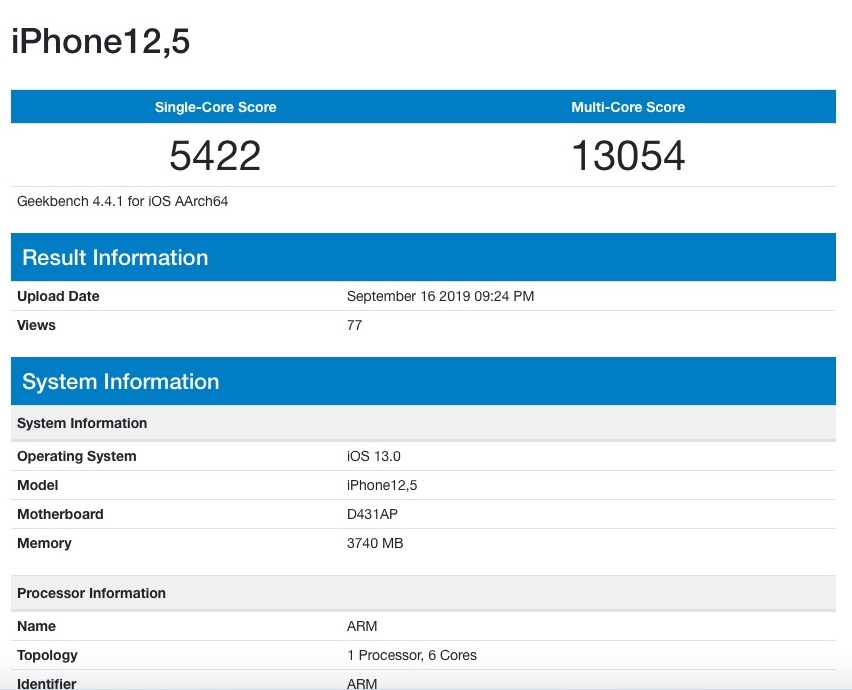The height and width of the screenshot is (690, 852).
Task: Click the iPhone12,5 value in Model row
Action: pos(382,485)
